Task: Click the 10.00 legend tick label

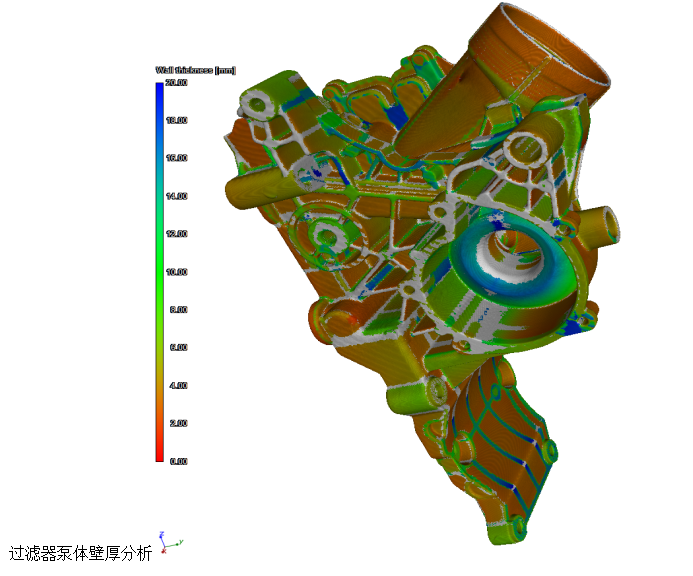Action: pyautogui.click(x=177, y=272)
